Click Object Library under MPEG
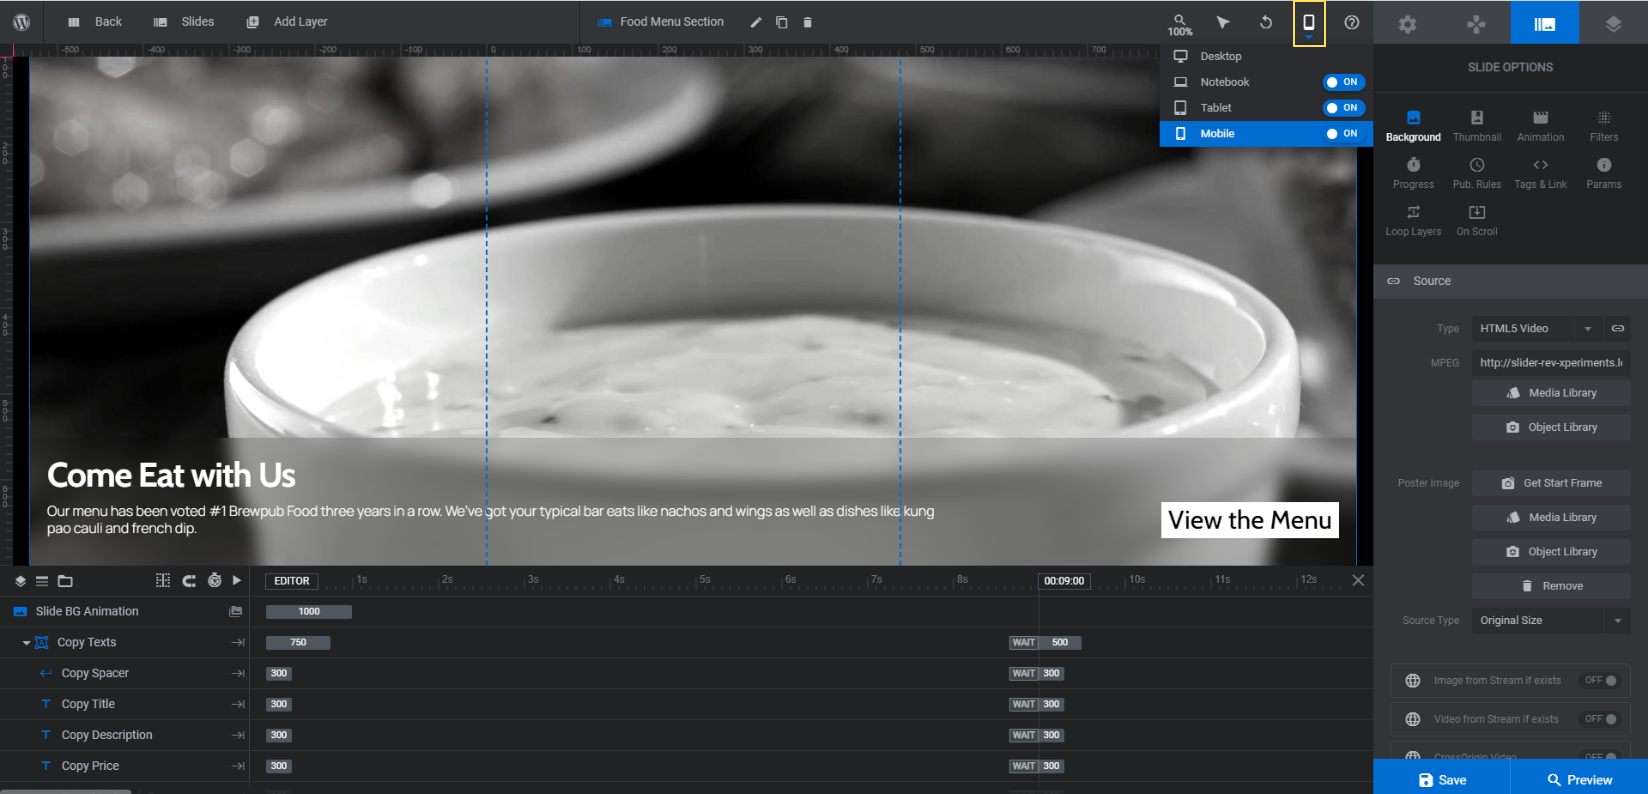1648x794 pixels. point(1551,427)
